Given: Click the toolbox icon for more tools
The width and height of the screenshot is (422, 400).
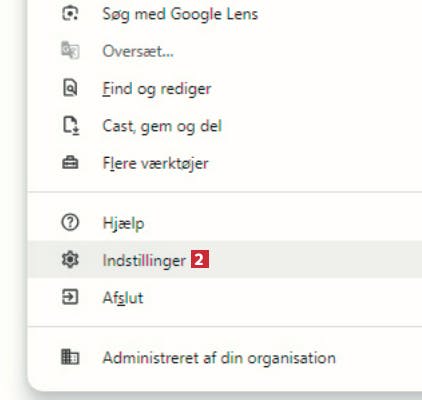Looking at the screenshot, I should click(70, 163).
